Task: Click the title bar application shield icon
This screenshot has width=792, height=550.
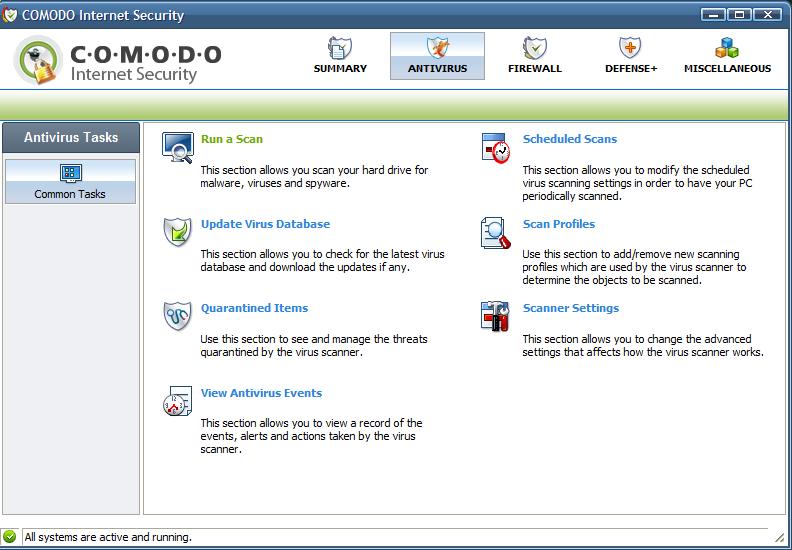Action: (x=9, y=15)
